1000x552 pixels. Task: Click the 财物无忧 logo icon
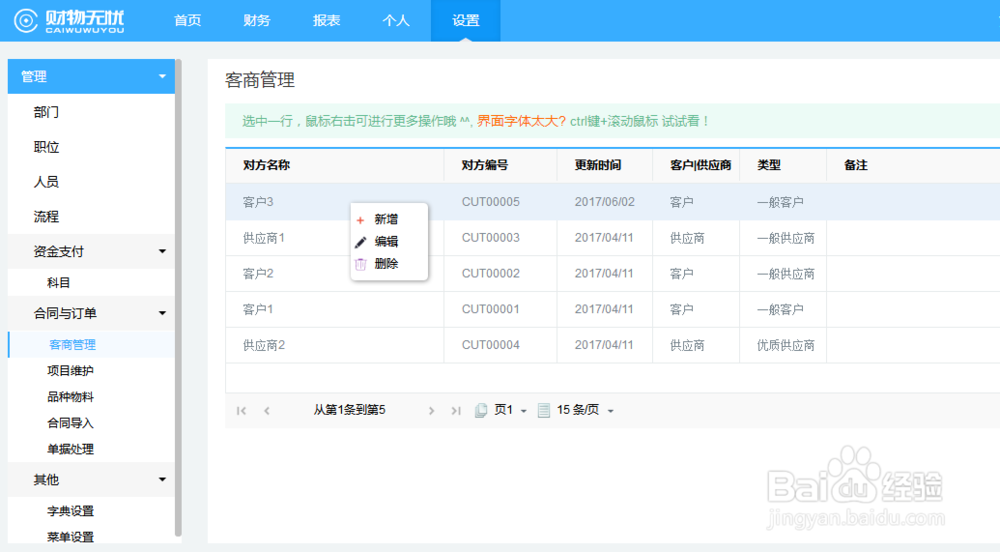click(x=26, y=20)
